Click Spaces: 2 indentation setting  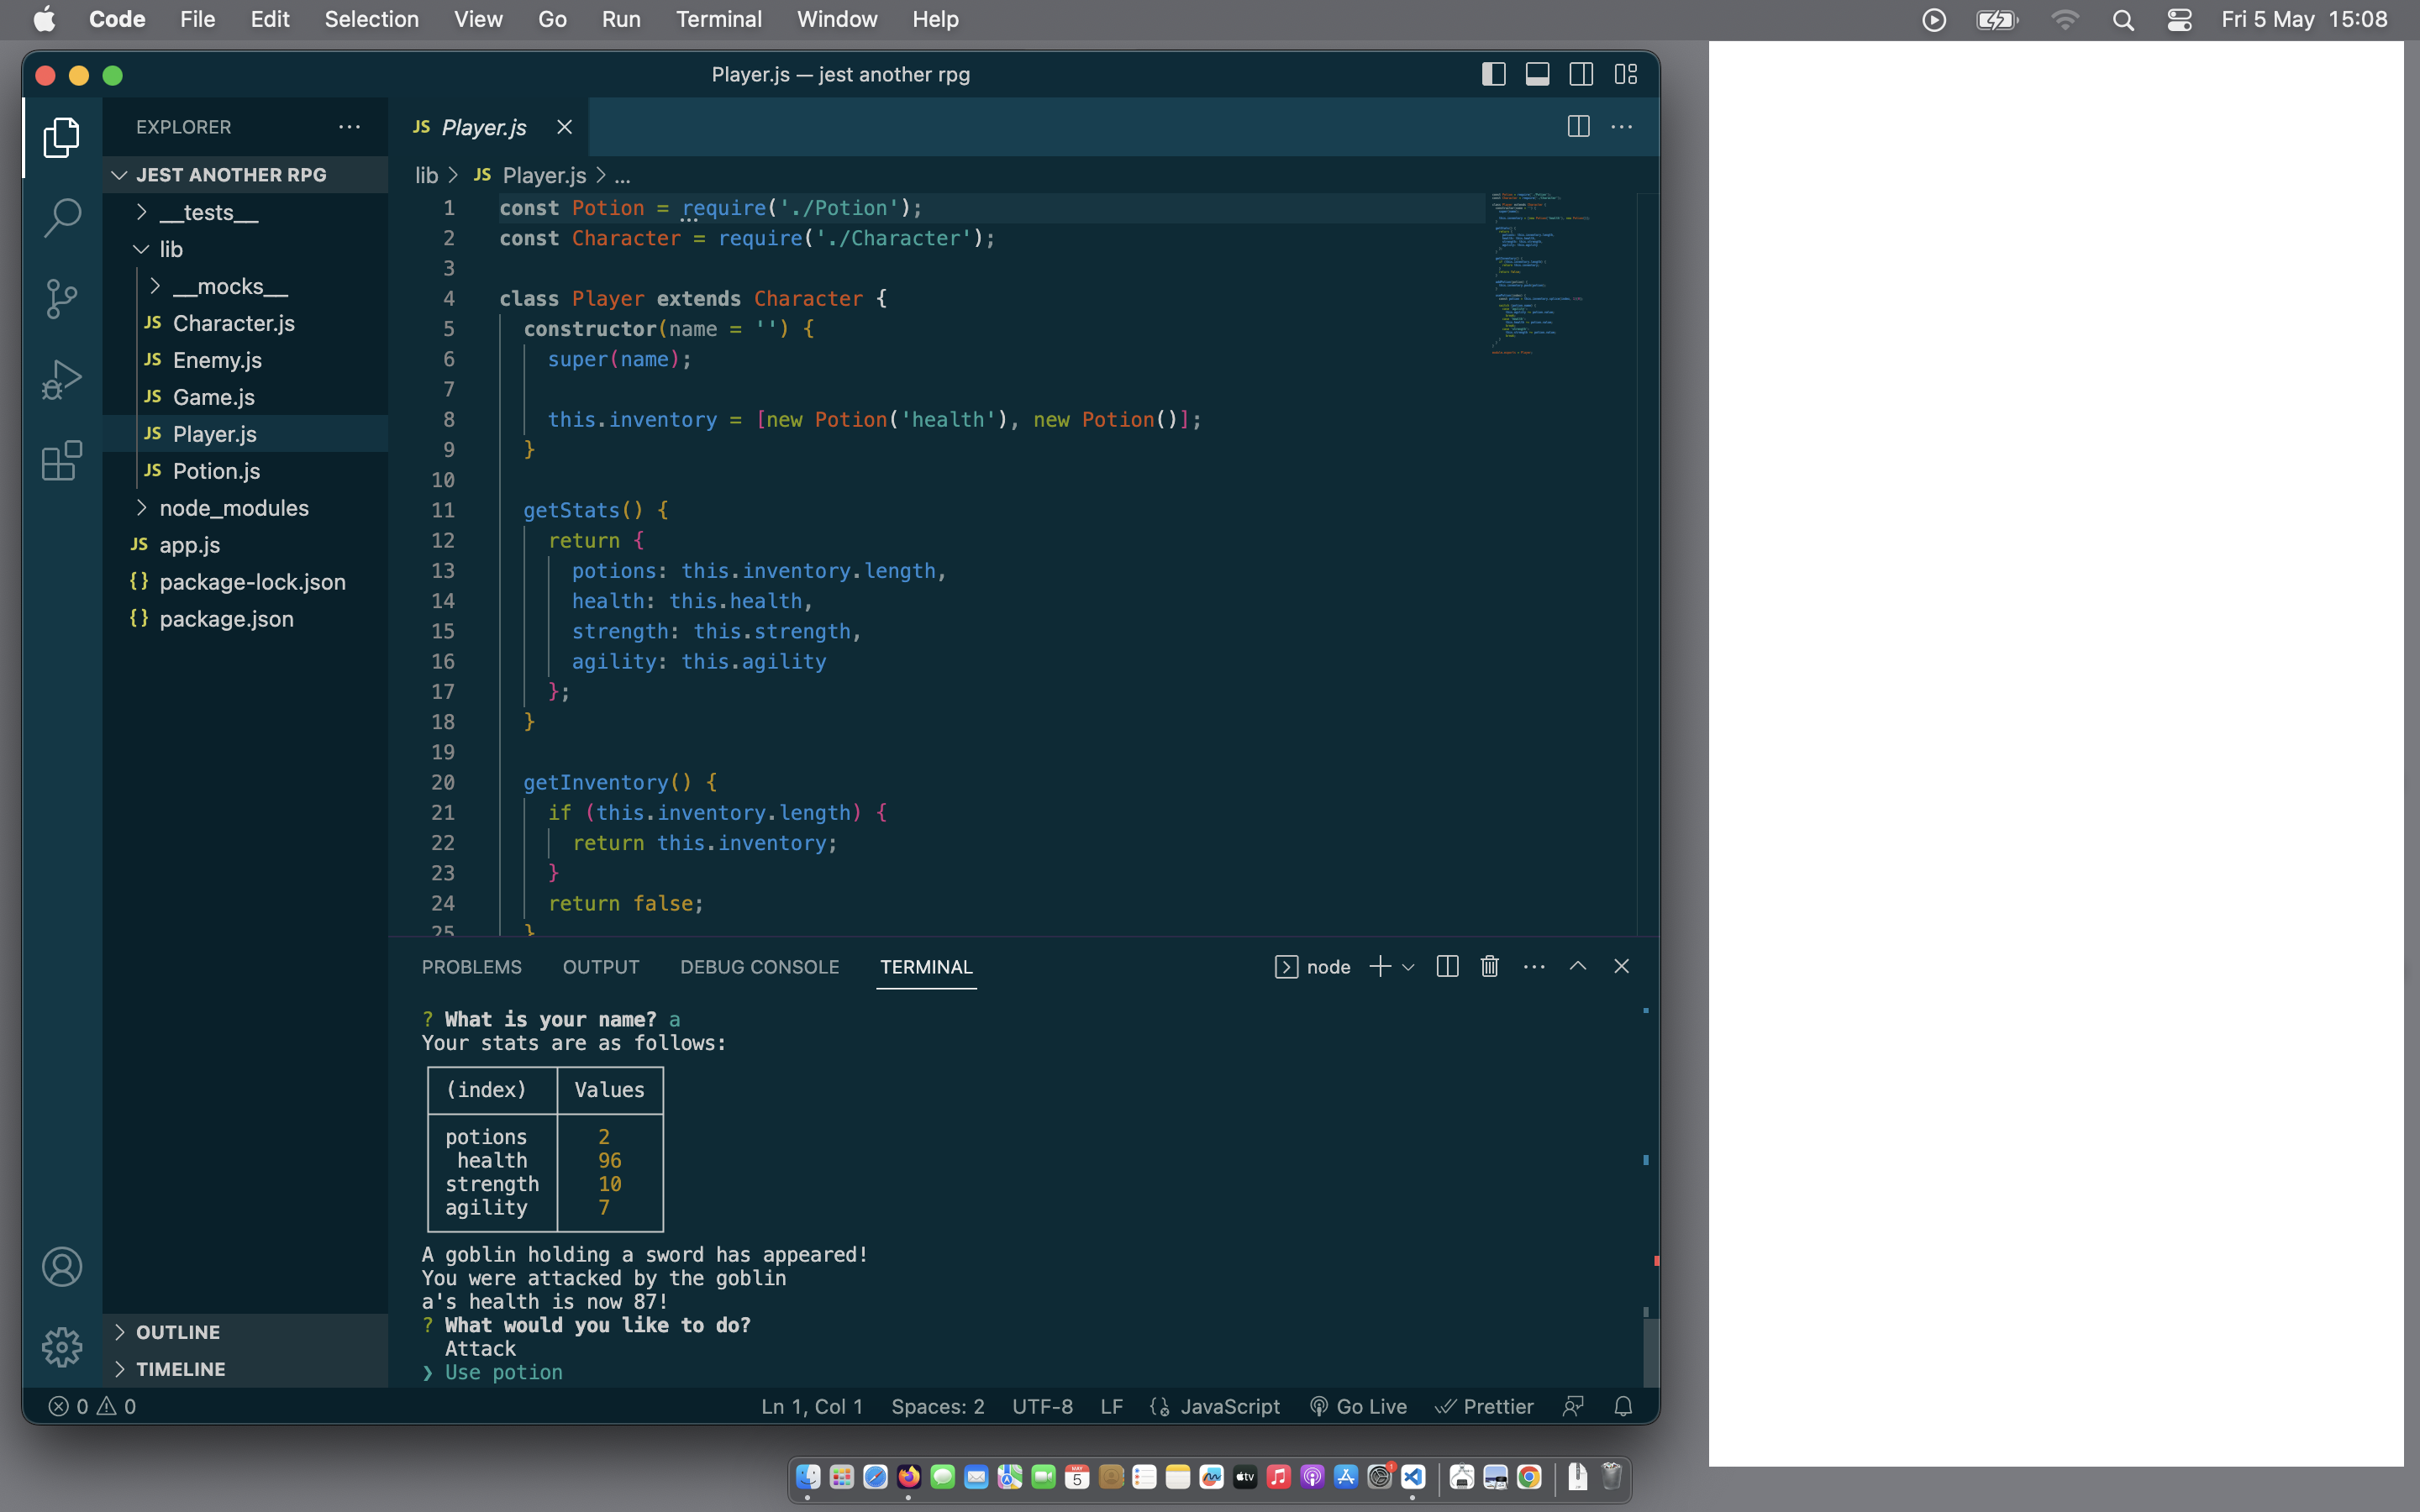(937, 1406)
